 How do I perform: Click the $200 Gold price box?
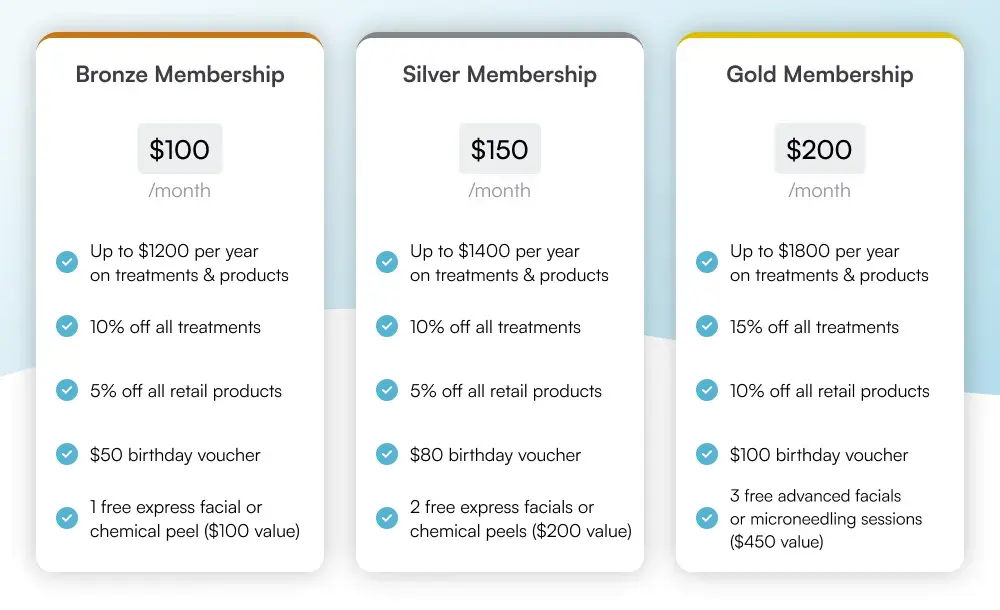[x=820, y=149]
